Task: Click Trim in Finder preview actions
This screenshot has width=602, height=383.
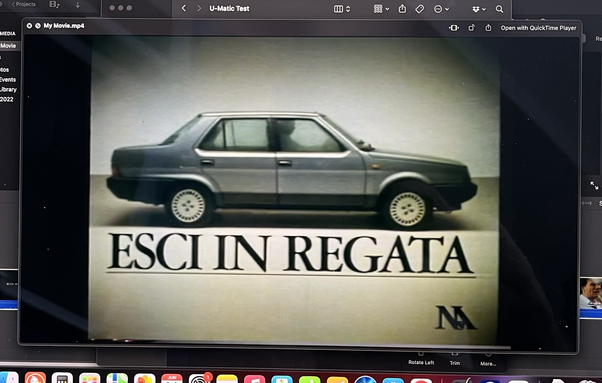Action: pos(455,359)
